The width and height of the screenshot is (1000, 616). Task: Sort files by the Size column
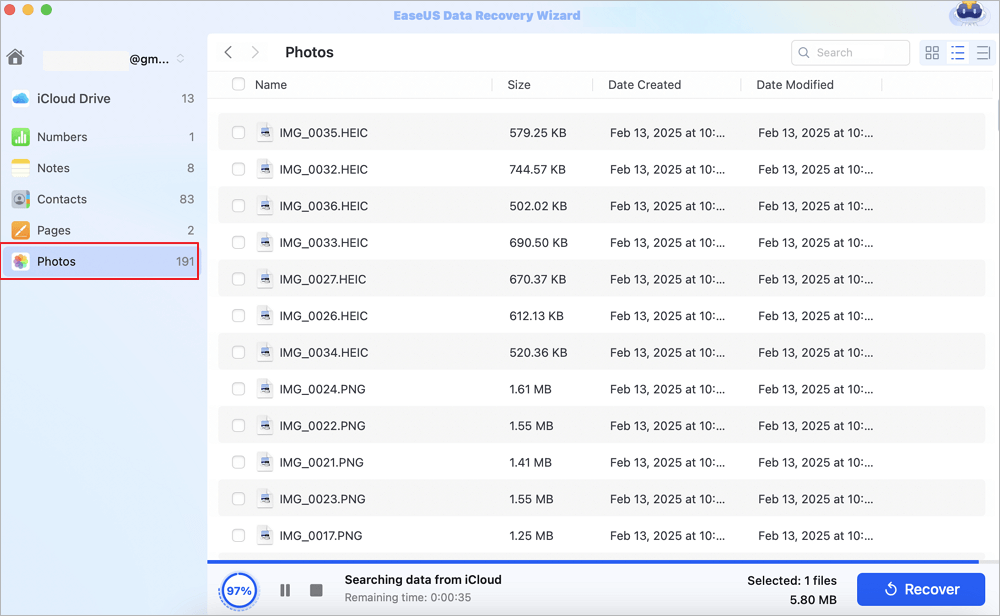point(519,85)
